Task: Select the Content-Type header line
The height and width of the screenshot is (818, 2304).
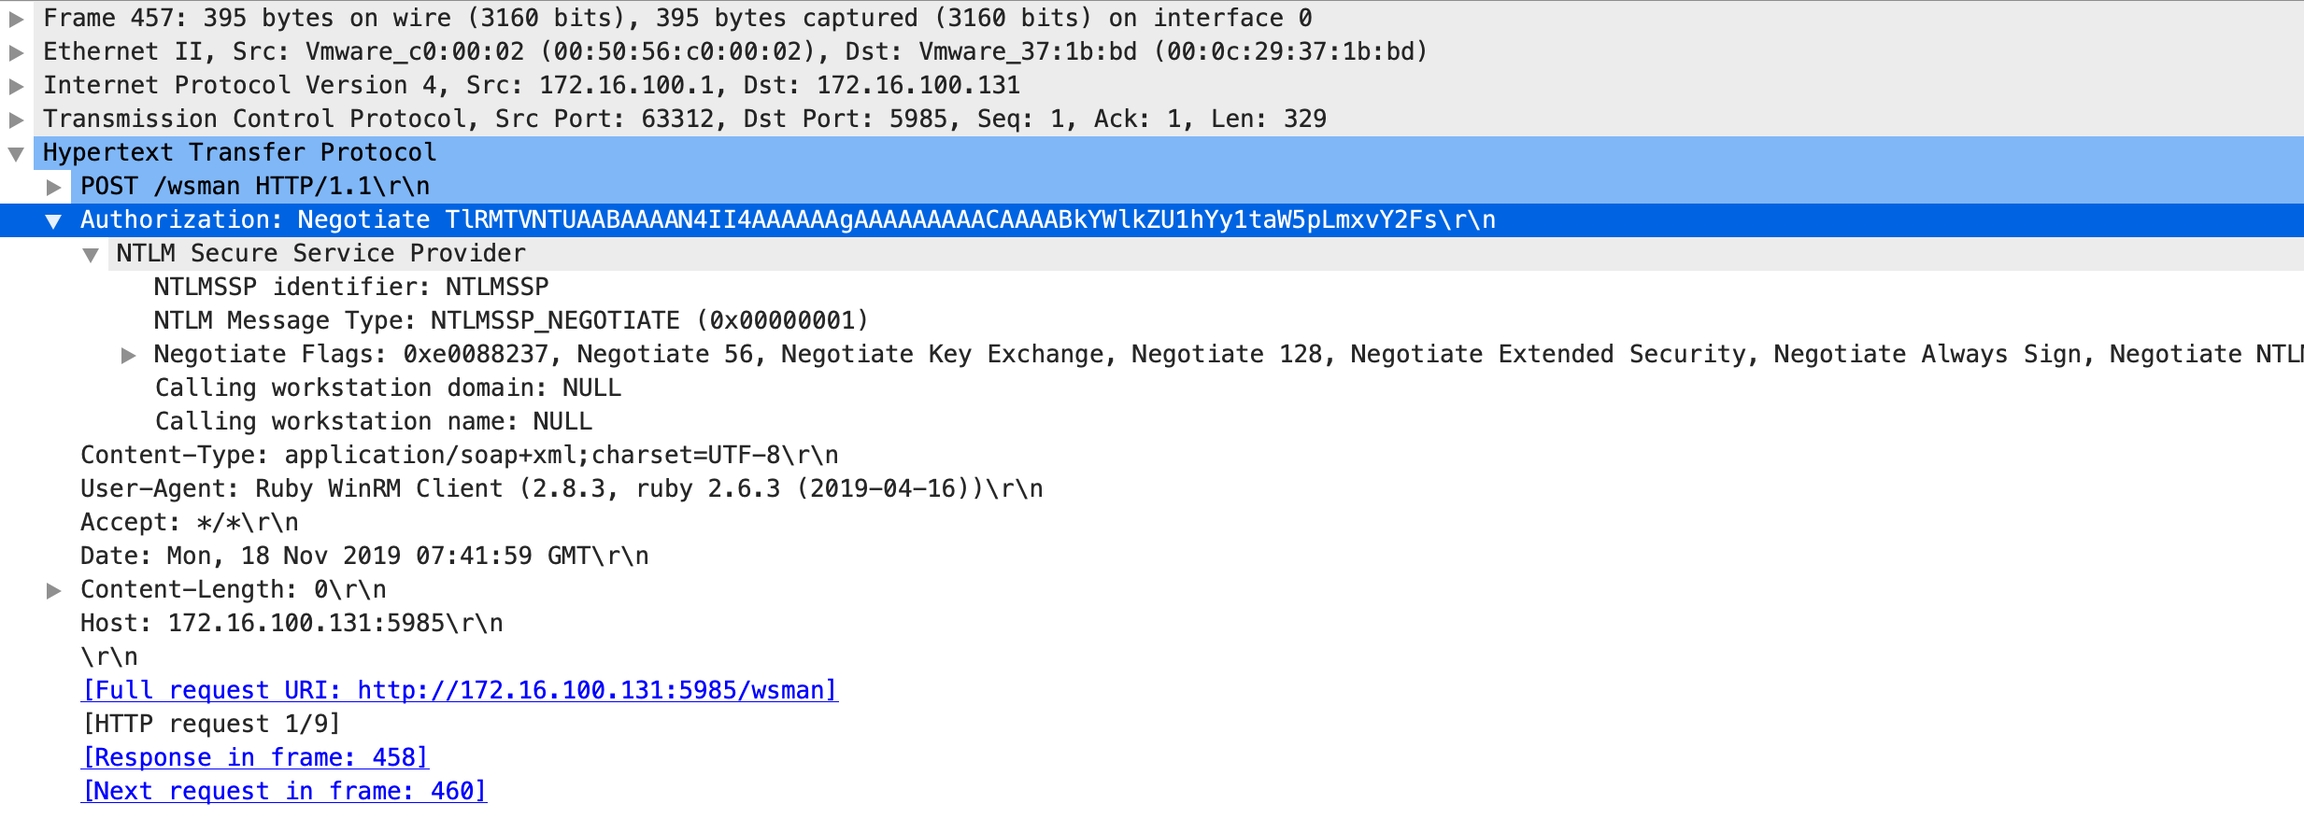Action: [x=459, y=455]
